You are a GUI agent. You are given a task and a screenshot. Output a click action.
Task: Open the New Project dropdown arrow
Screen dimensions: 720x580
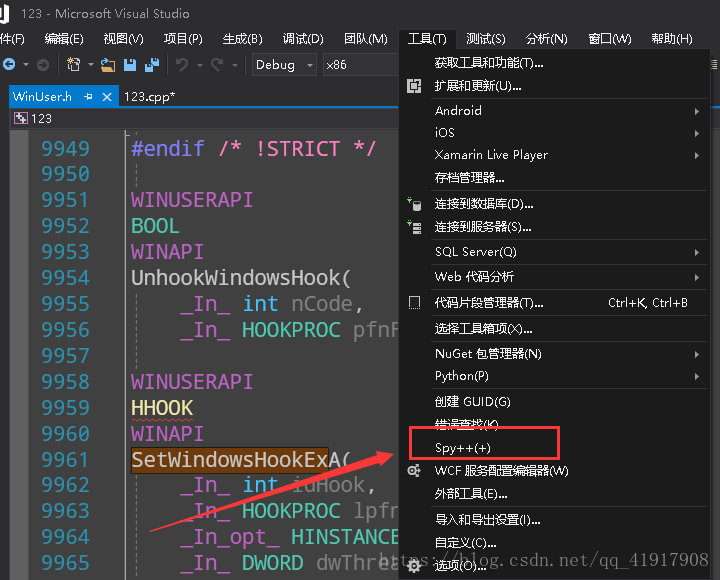91,65
